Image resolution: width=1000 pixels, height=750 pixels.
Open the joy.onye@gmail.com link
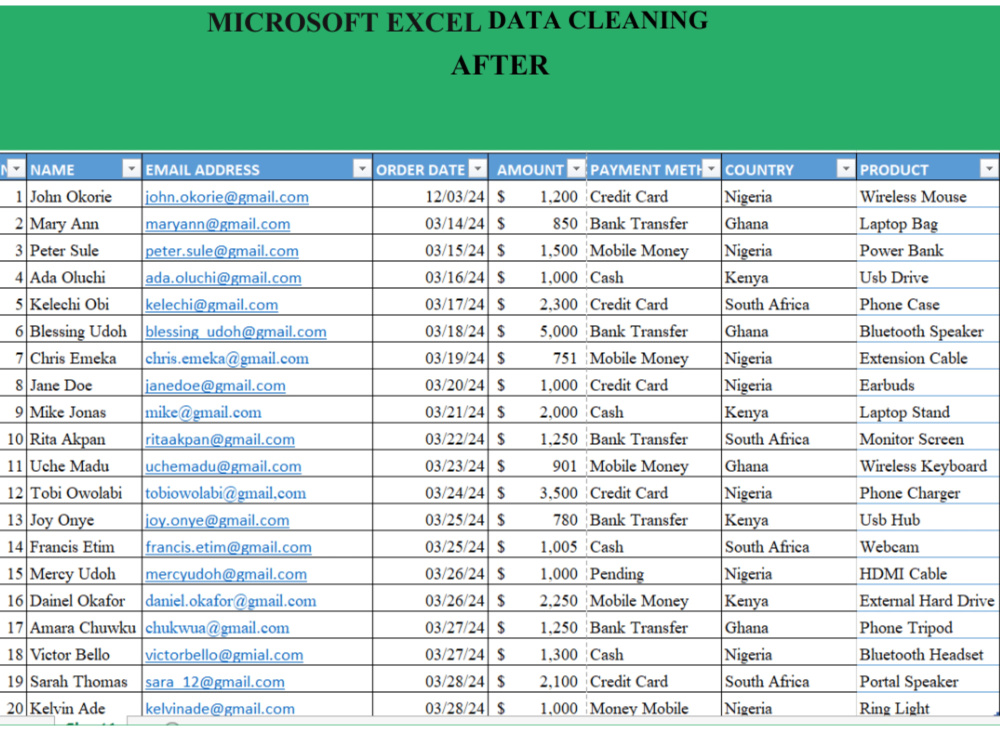click(x=217, y=520)
